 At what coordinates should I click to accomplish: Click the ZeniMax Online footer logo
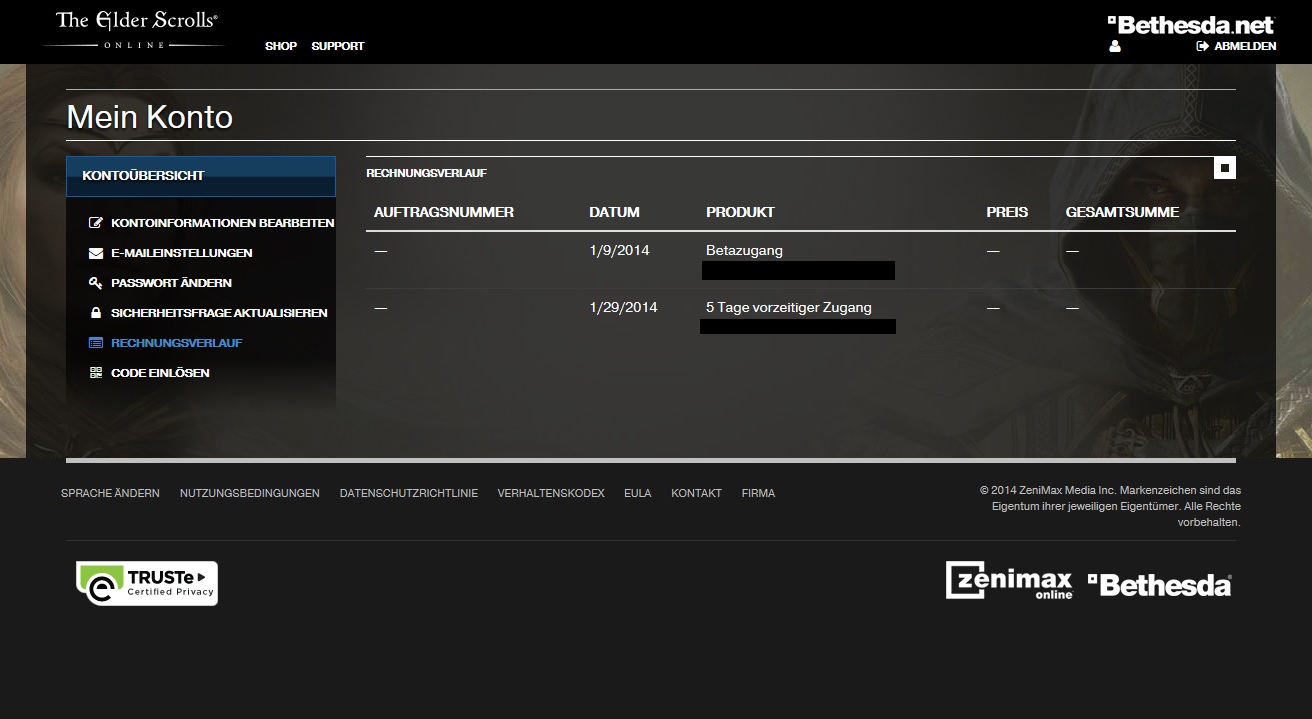click(1009, 580)
